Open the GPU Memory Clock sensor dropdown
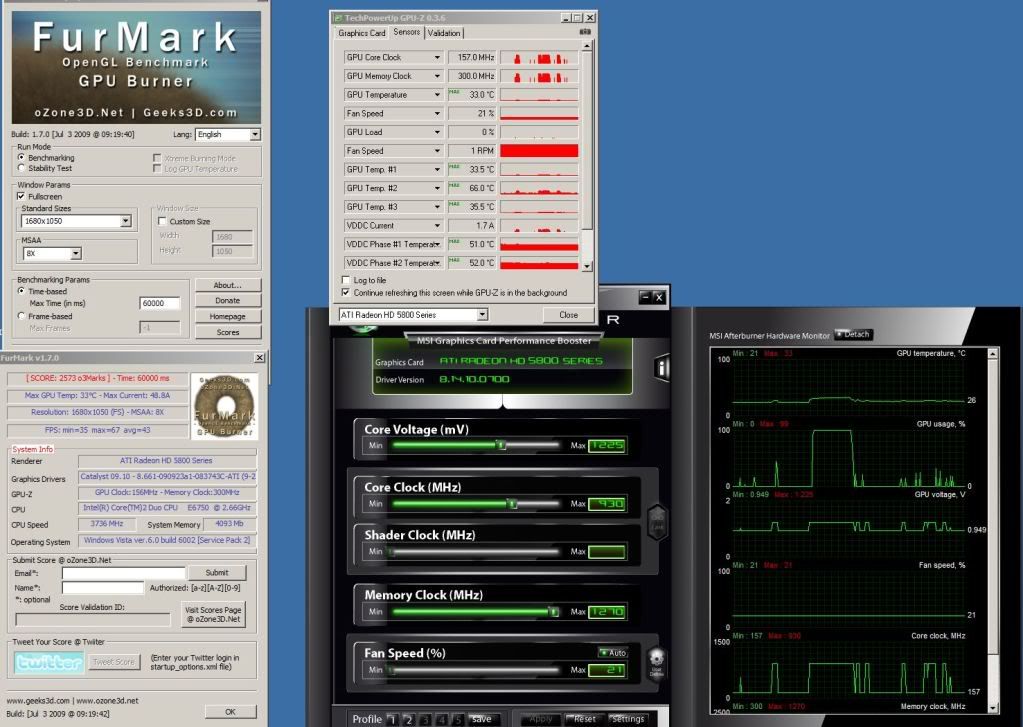The height and width of the screenshot is (727, 1023). [393, 76]
